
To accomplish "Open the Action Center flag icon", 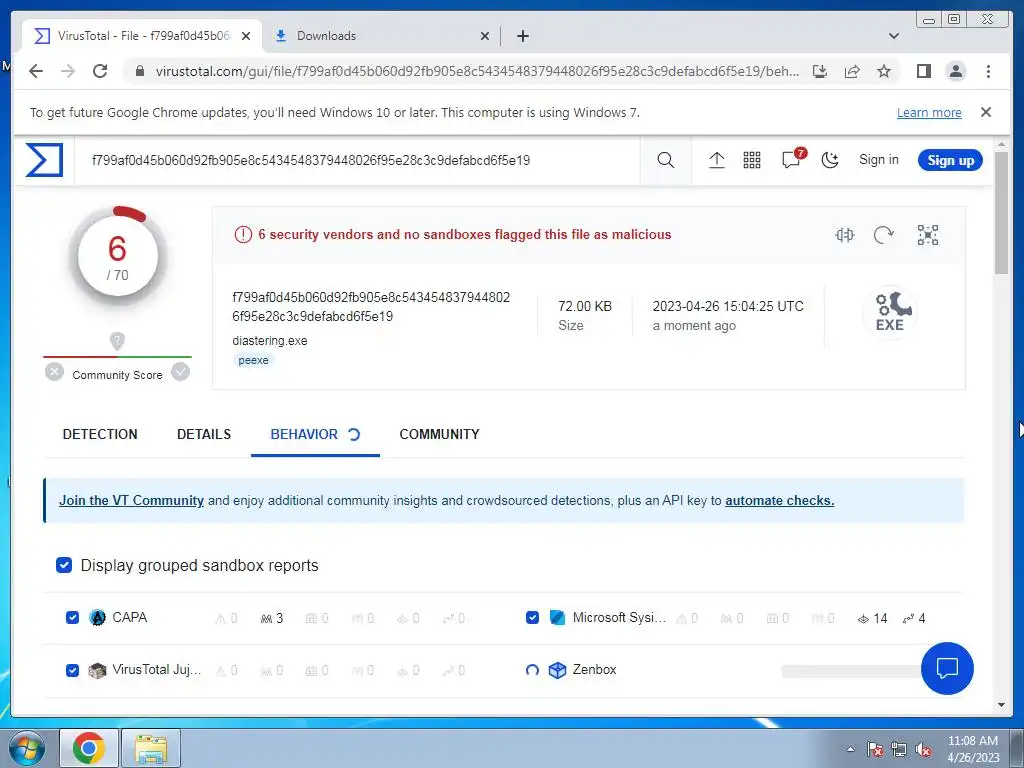I will tap(874, 749).
